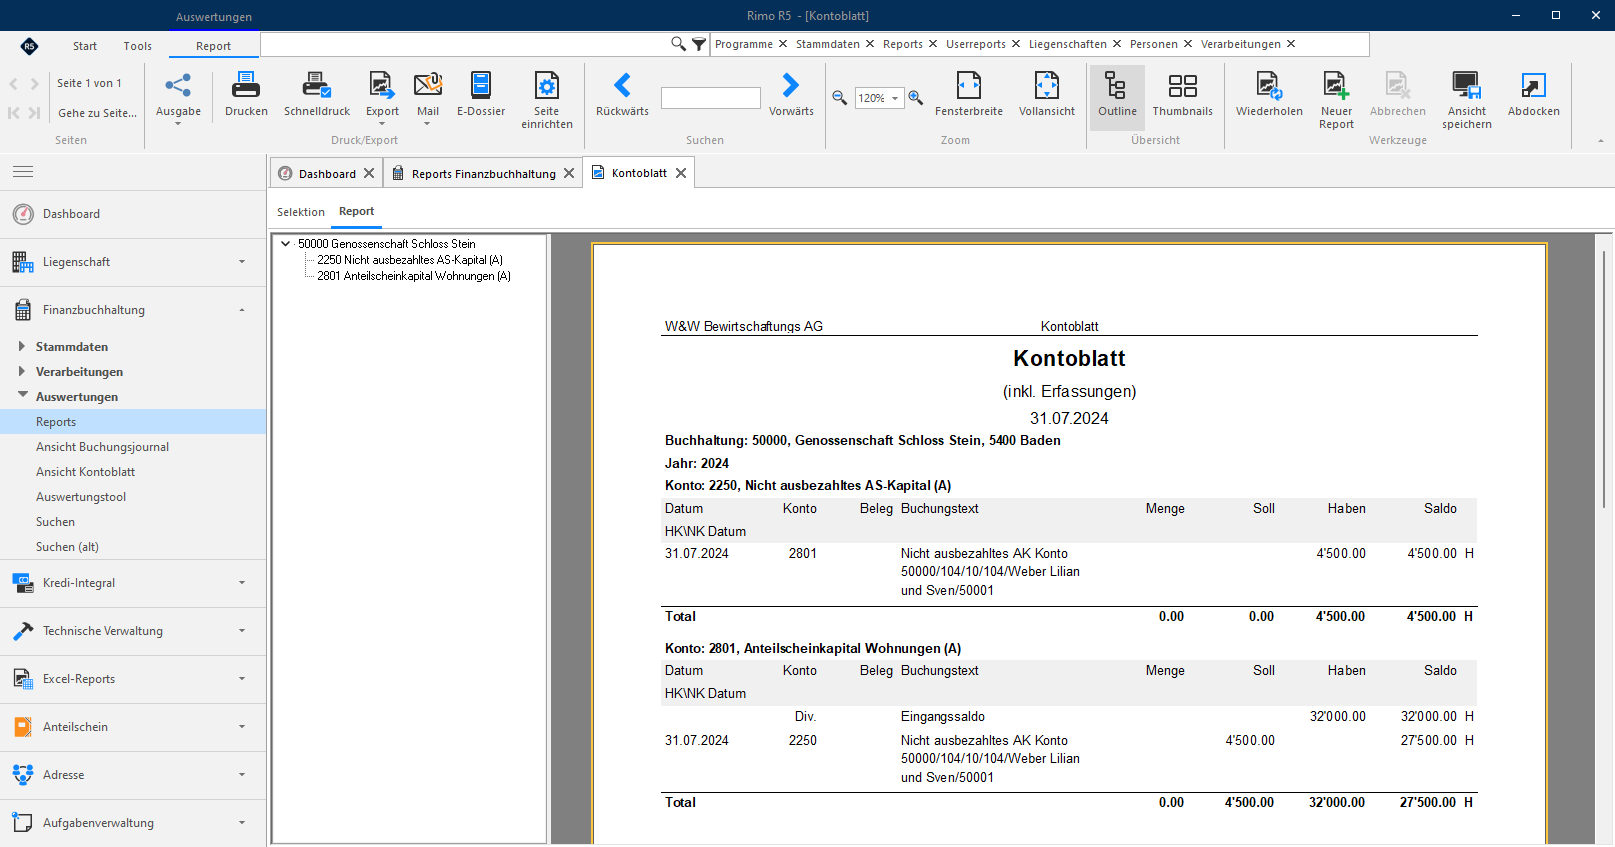Viewport: 1615px width, 847px height.
Task: Switch to Vollansicht view
Action: click(1047, 95)
